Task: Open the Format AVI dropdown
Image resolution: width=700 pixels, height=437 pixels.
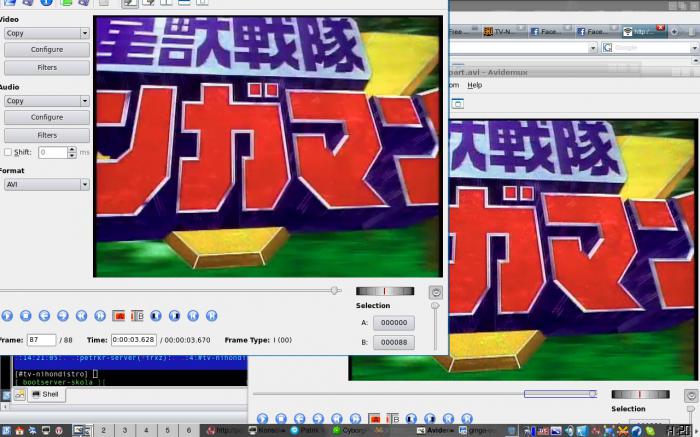Action: [x=46, y=184]
